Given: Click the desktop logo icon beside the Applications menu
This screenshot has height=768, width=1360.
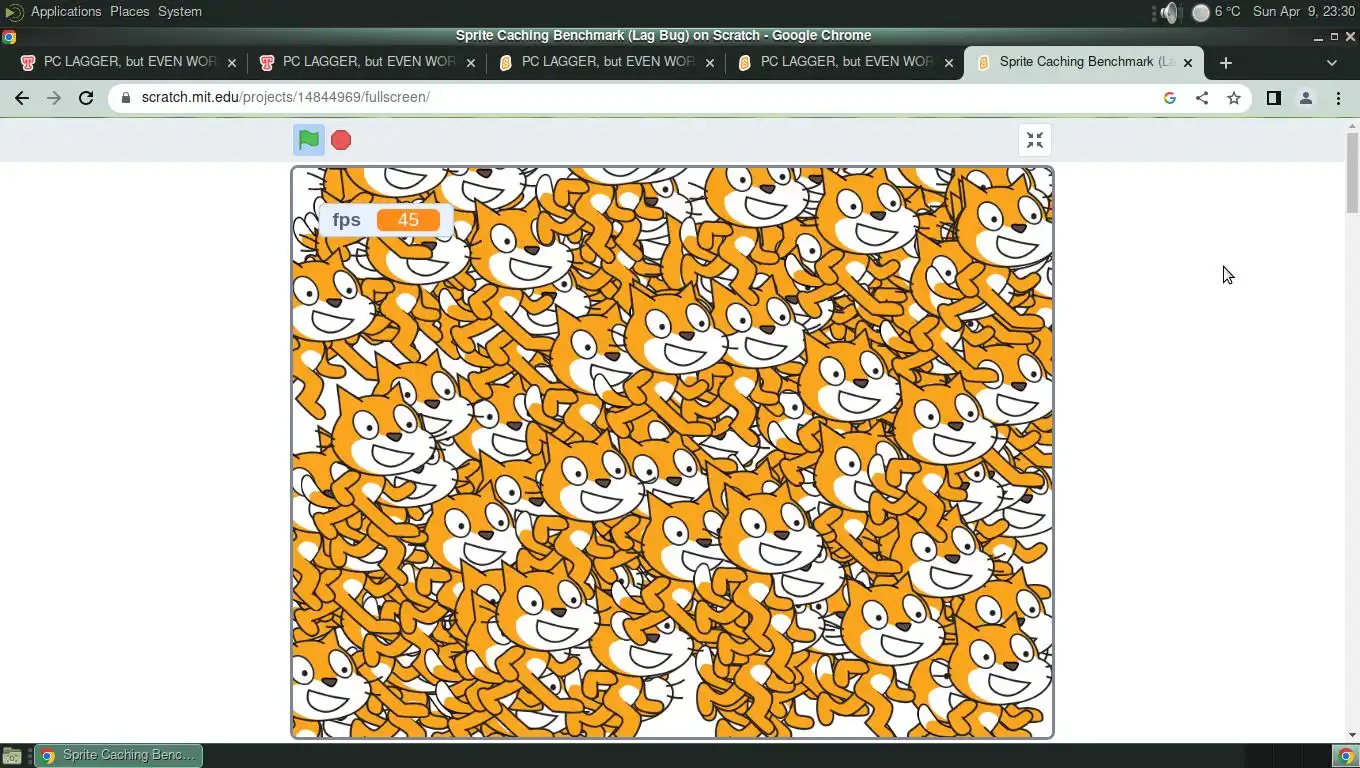Looking at the screenshot, I should [14, 12].
